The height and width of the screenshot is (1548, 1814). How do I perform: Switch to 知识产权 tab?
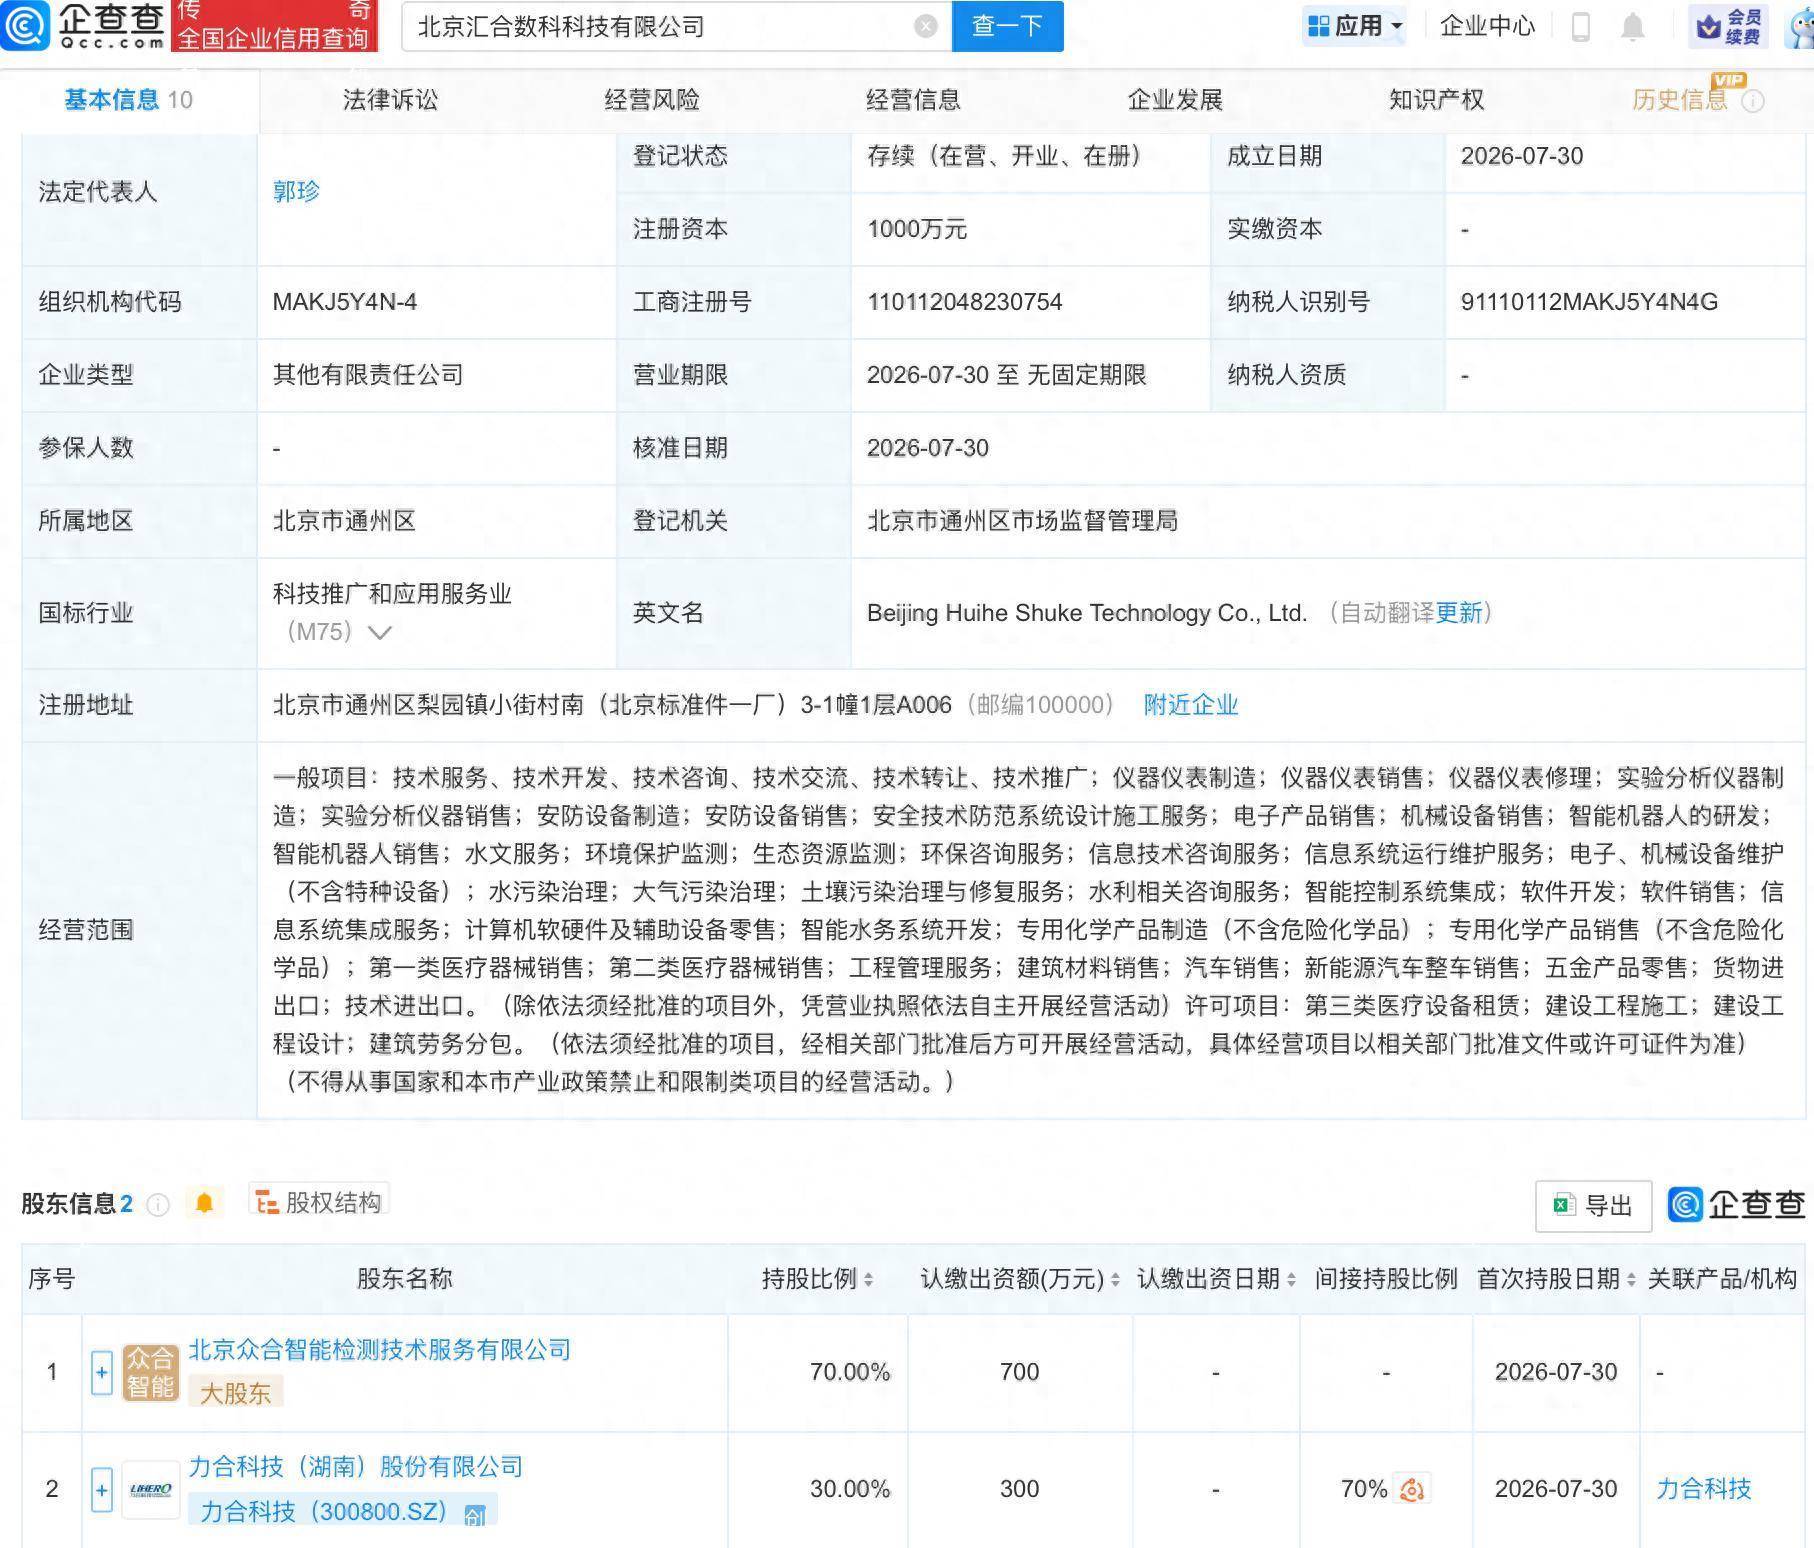(1436, 100)
